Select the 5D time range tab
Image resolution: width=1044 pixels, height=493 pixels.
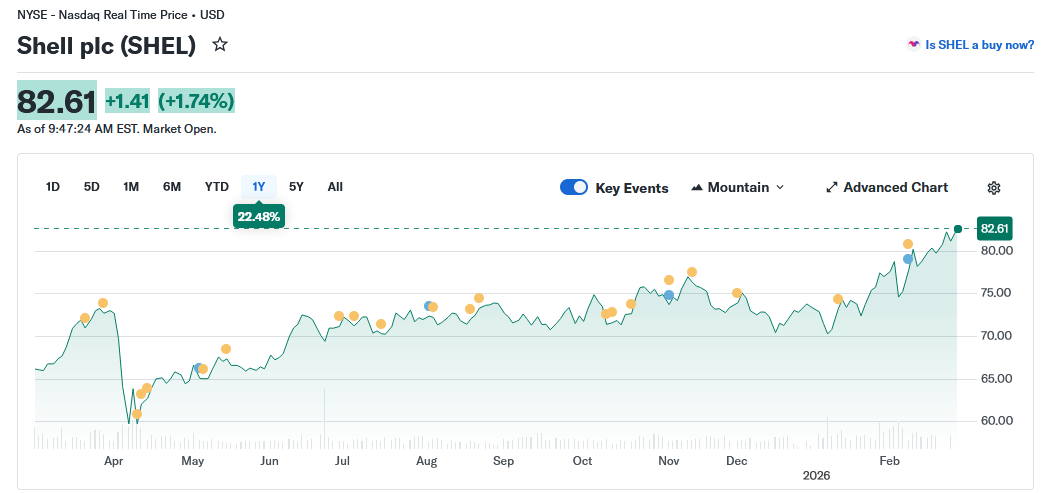click(92, 187)
